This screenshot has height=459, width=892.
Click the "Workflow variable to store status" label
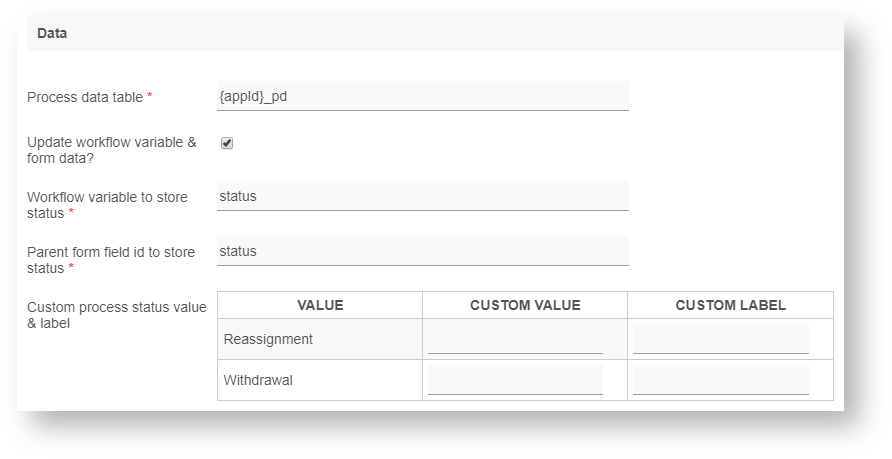[x=106, y=205]
